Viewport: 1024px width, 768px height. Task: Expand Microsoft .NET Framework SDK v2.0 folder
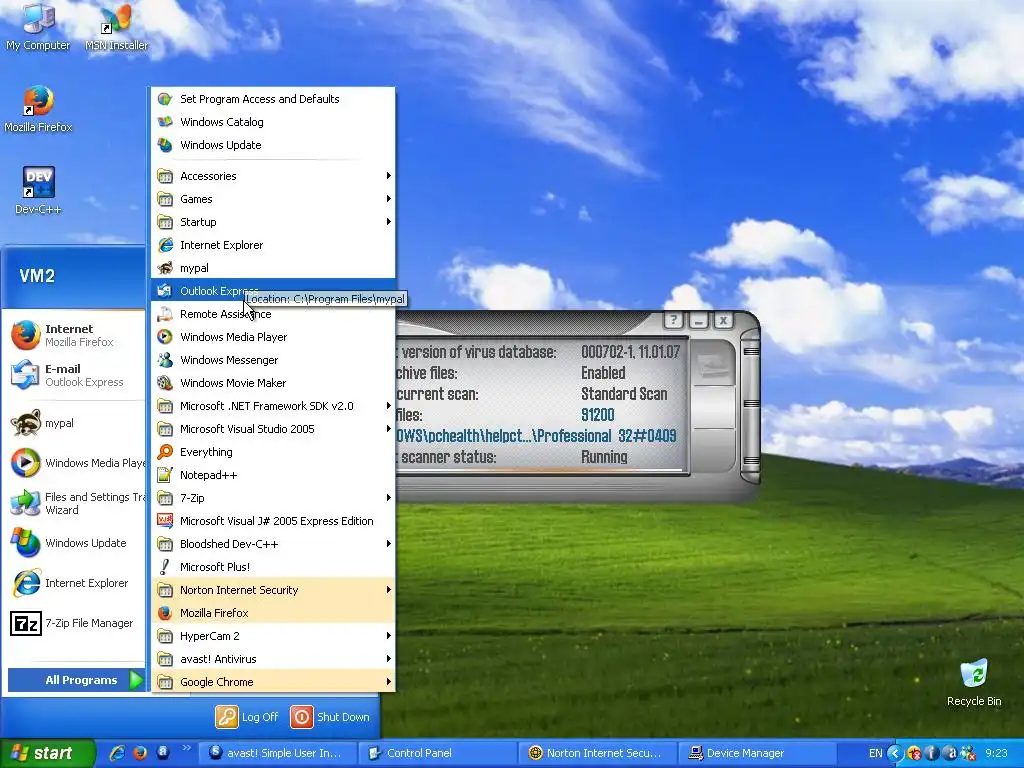coord(273,406)
